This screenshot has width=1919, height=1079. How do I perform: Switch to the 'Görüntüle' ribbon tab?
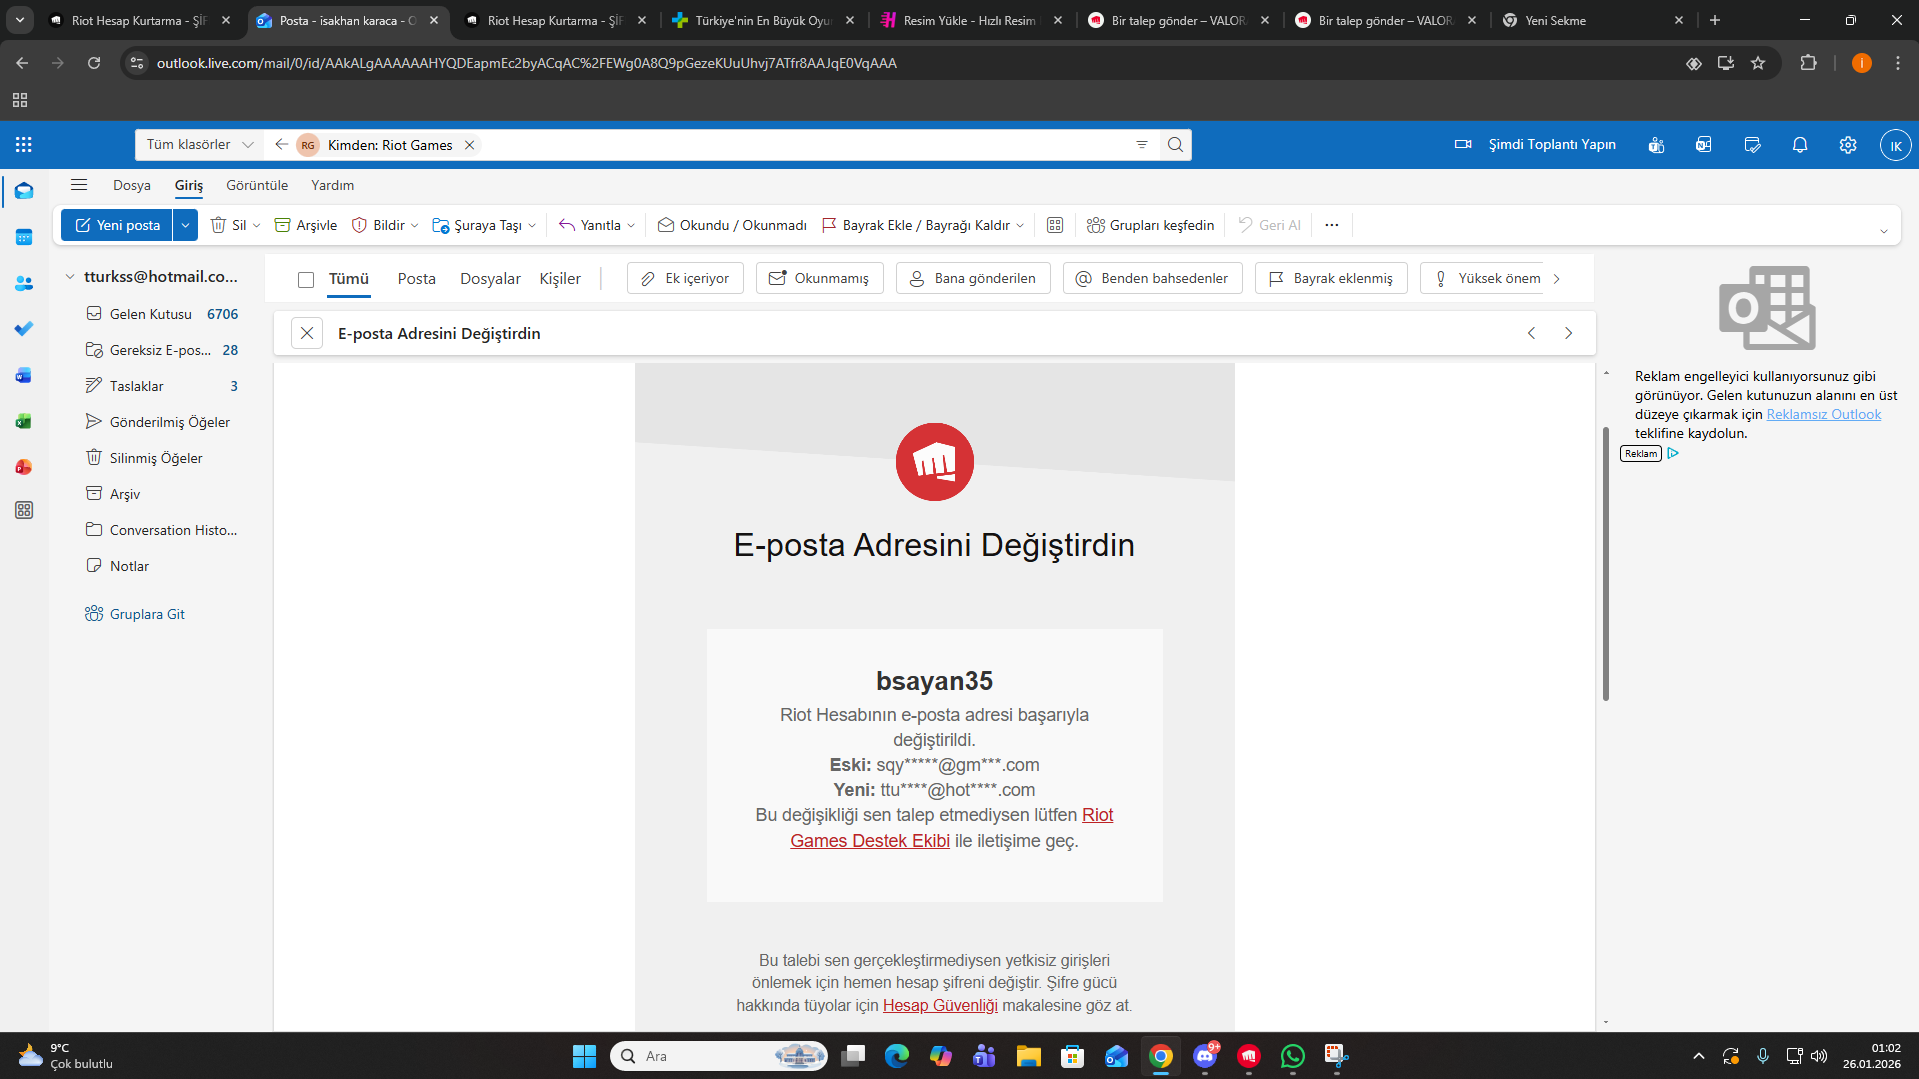click(257, 185)
